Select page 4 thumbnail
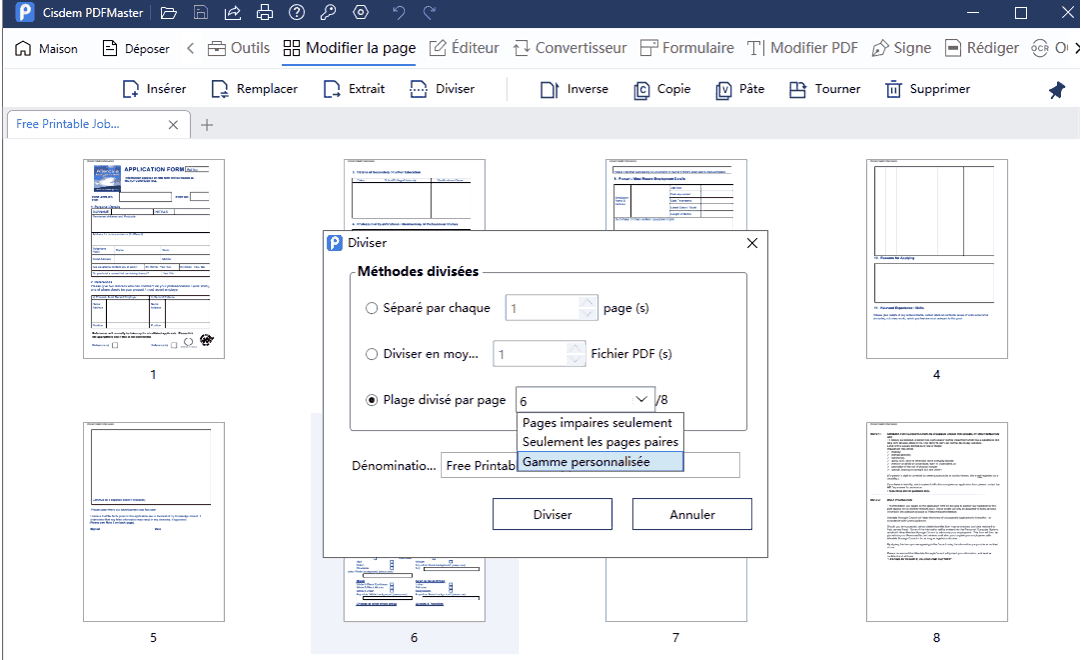The image size is (1081, 660). pyautogui.click(x=937, y=259)
